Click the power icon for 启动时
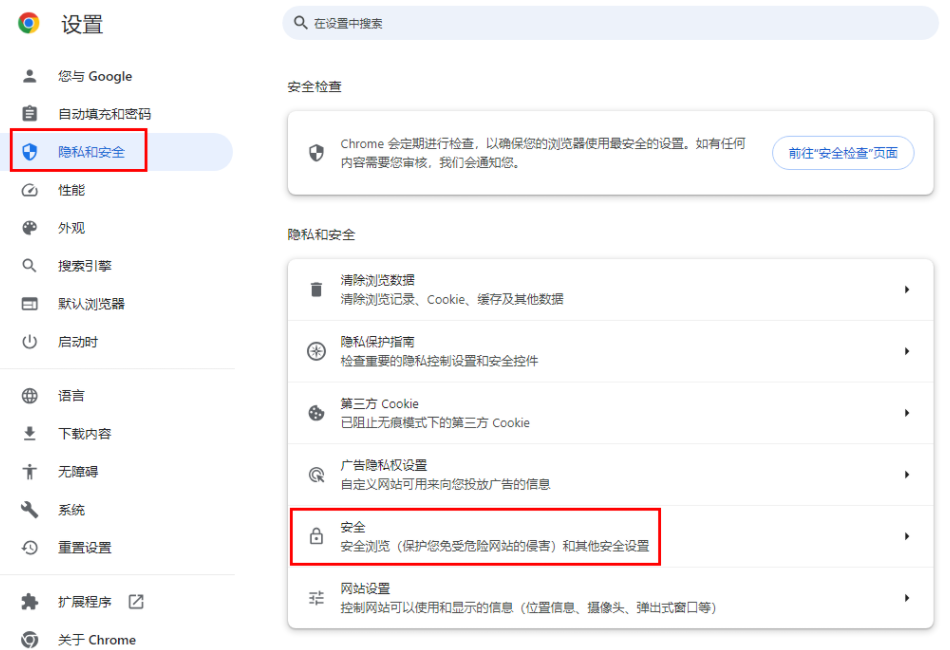This screenshot has width=950, height=650. click(x=29, y=342)
